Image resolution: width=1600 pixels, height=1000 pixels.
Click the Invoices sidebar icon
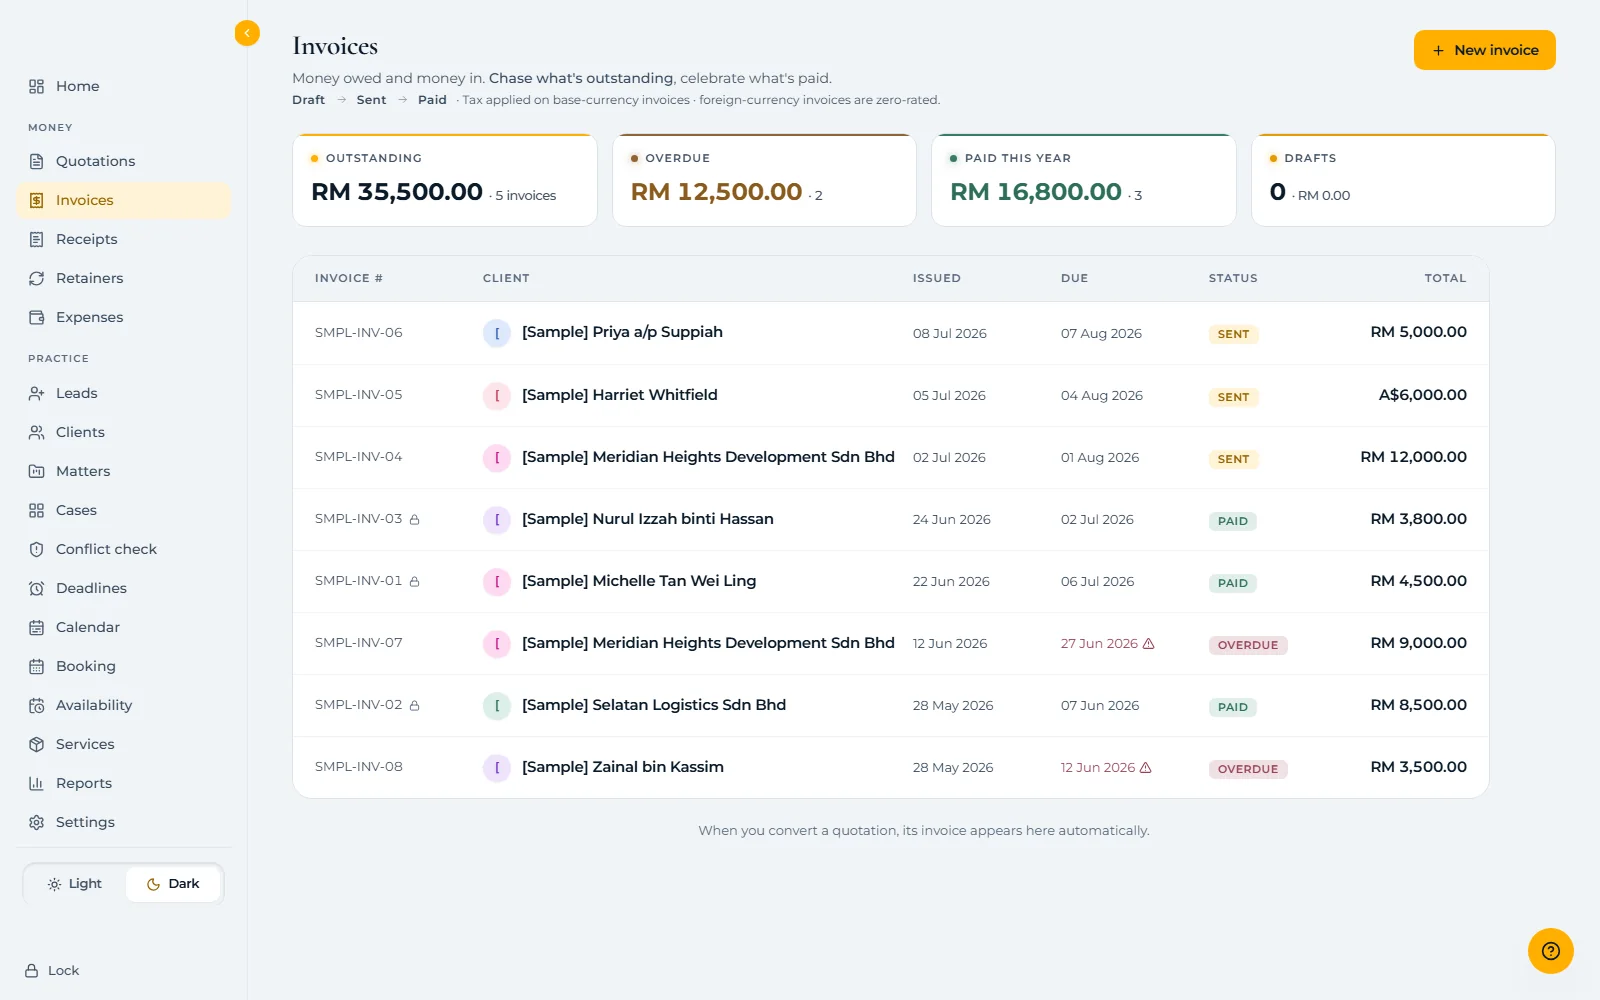coord(37,200)
